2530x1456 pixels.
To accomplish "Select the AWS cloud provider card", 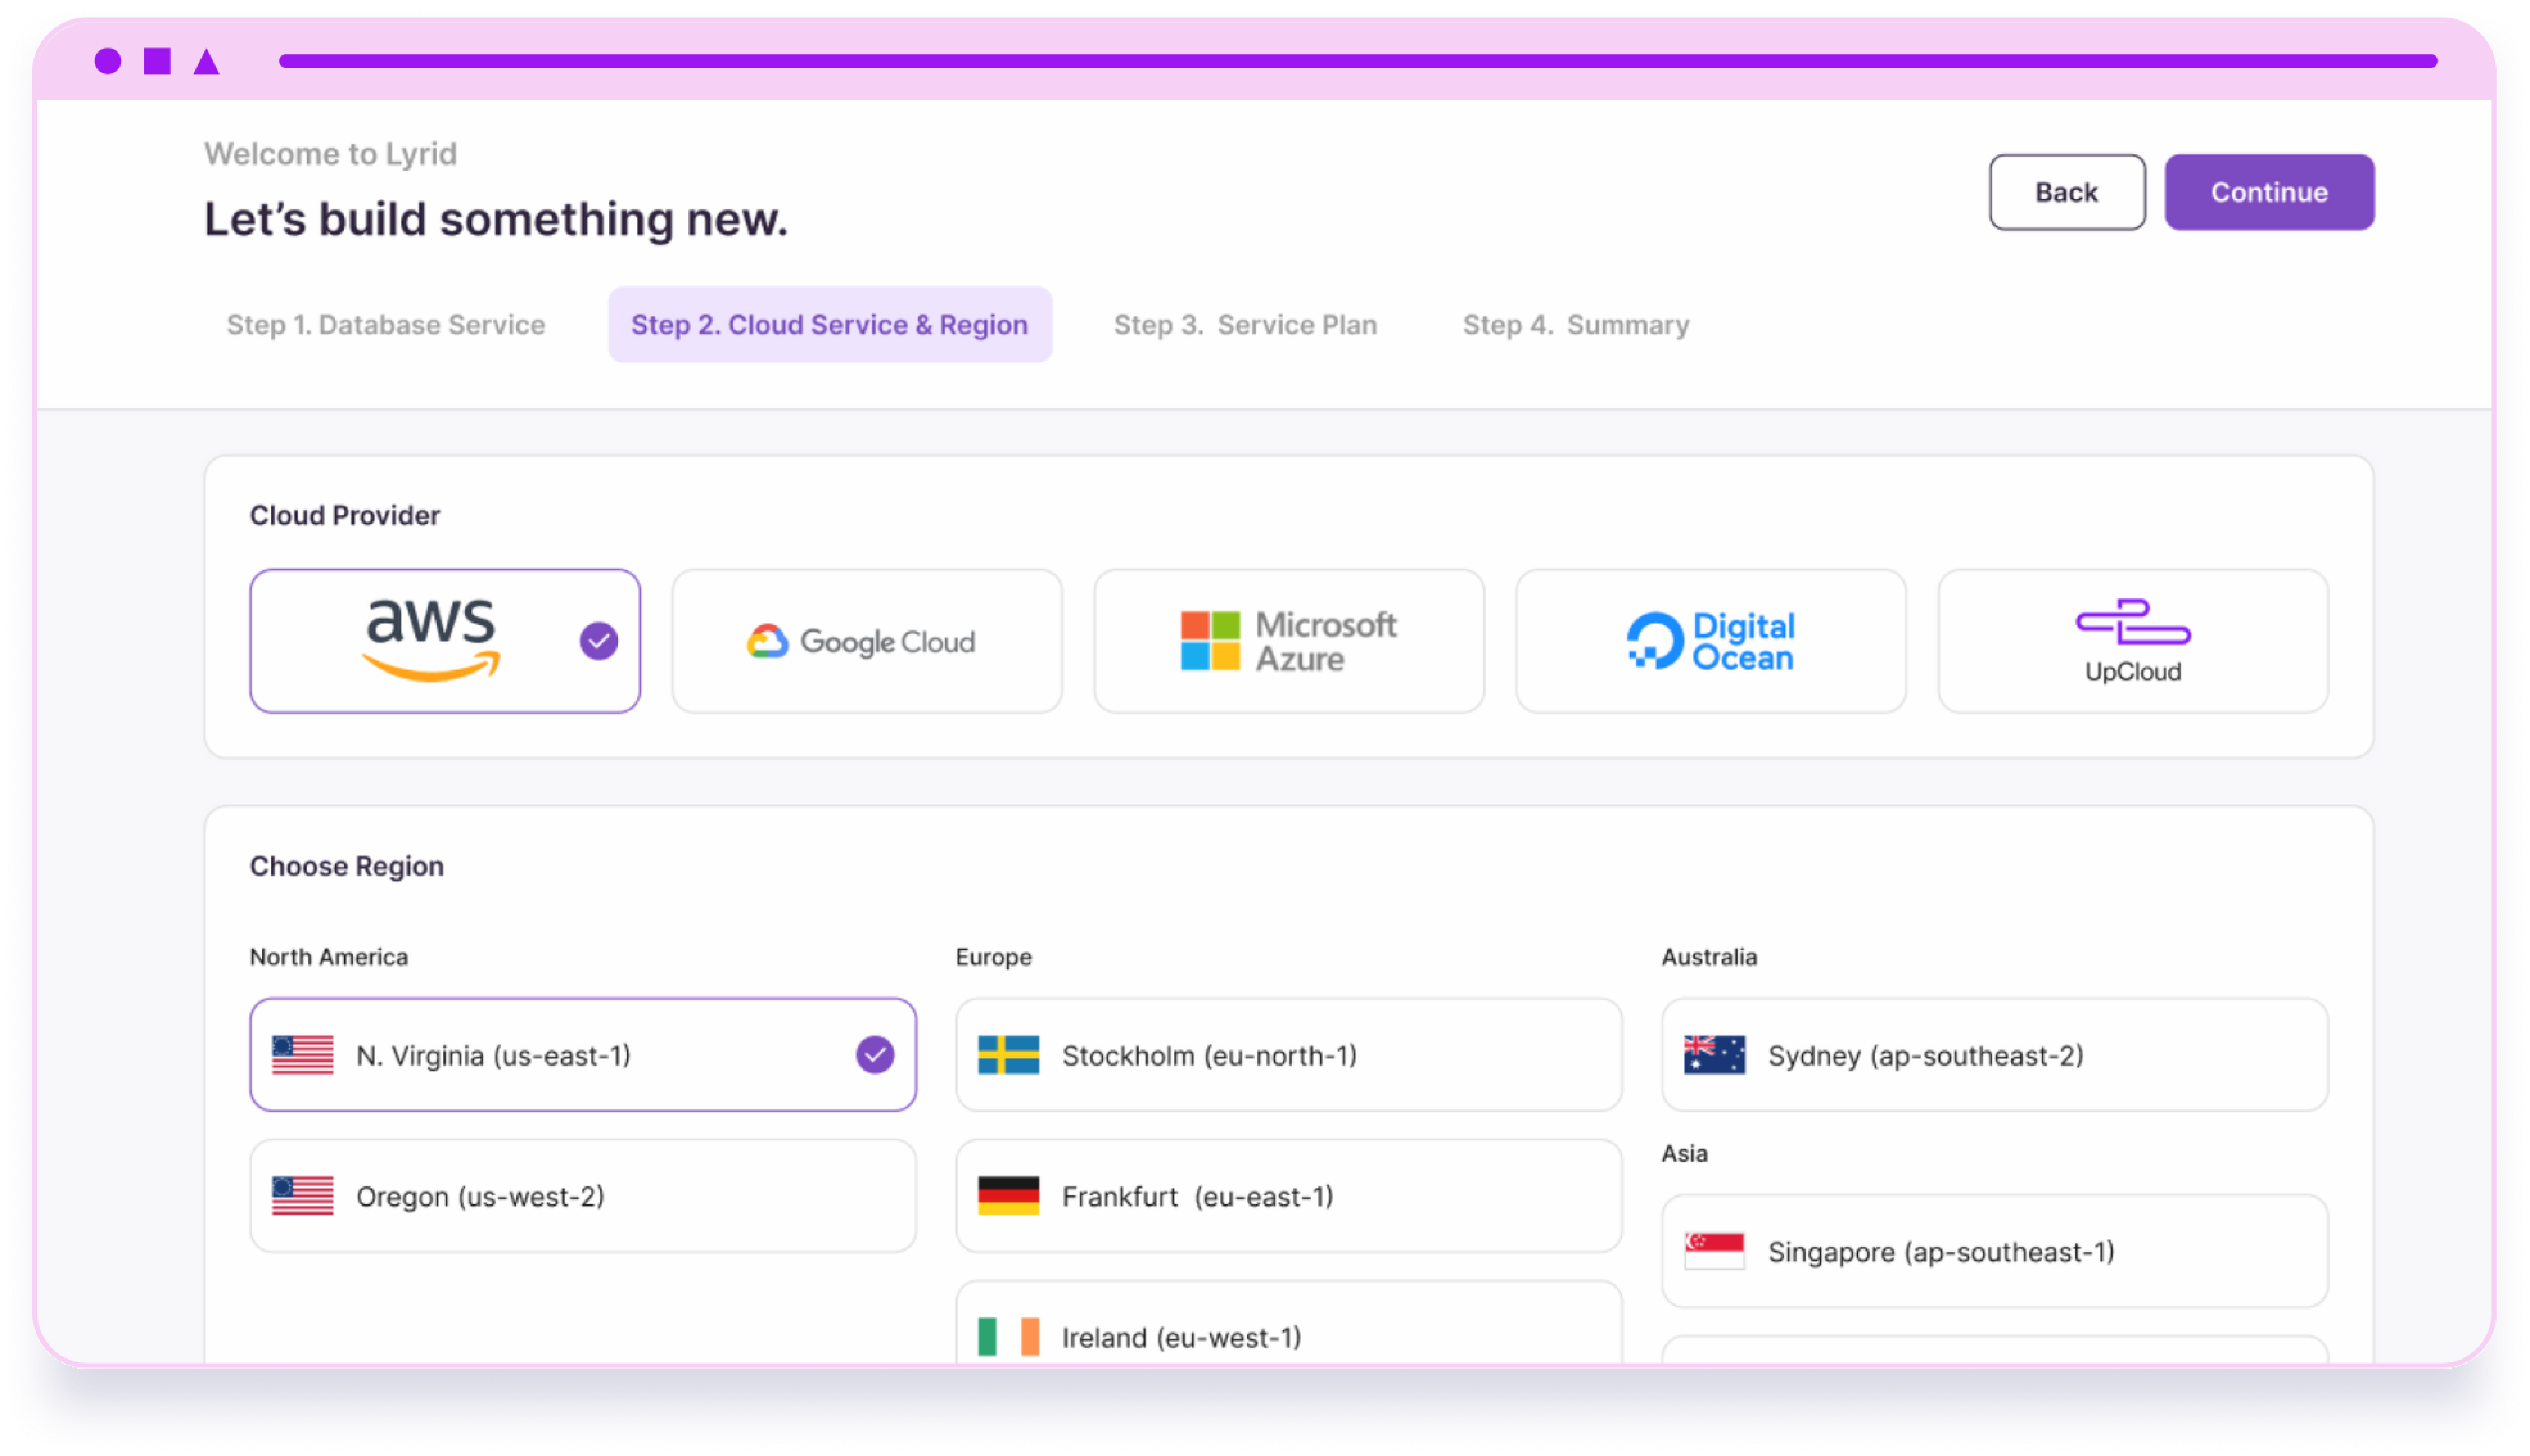I will click(445, 641).
